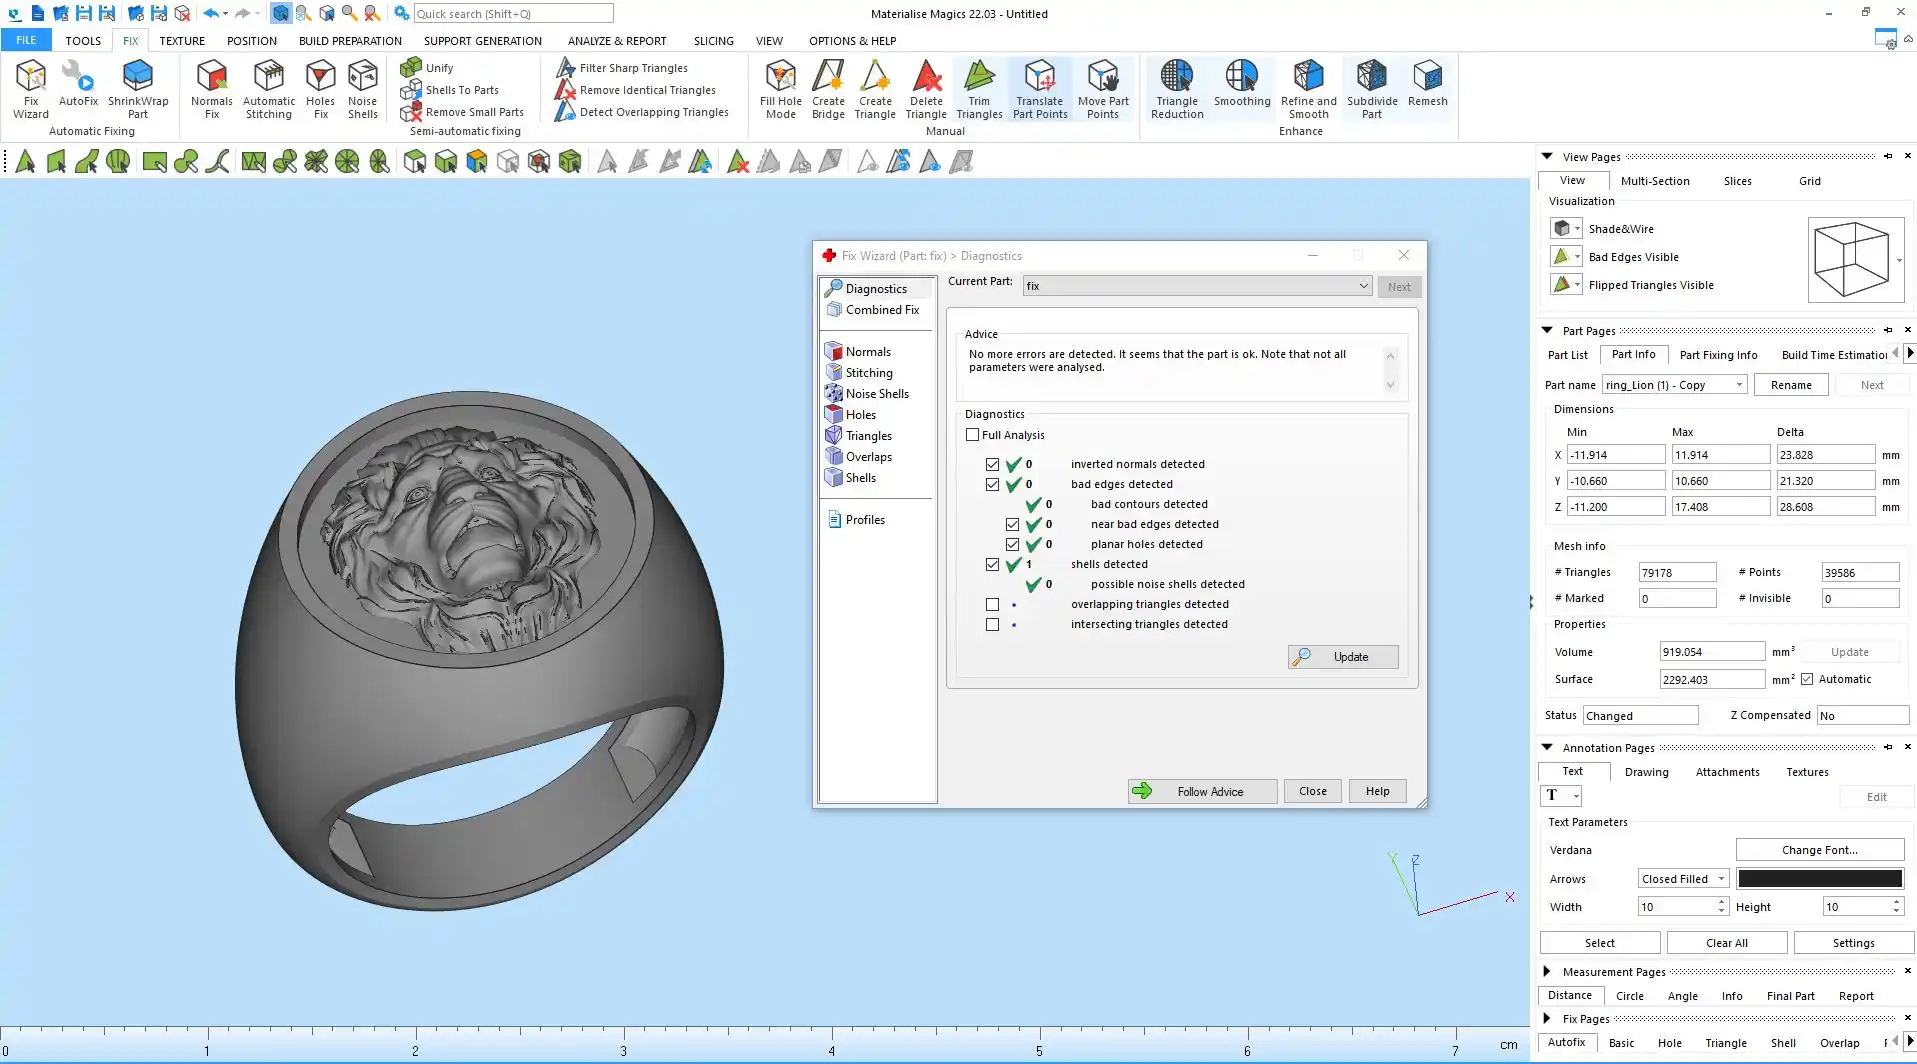Click the Follow Advice button

point(1202,791)
